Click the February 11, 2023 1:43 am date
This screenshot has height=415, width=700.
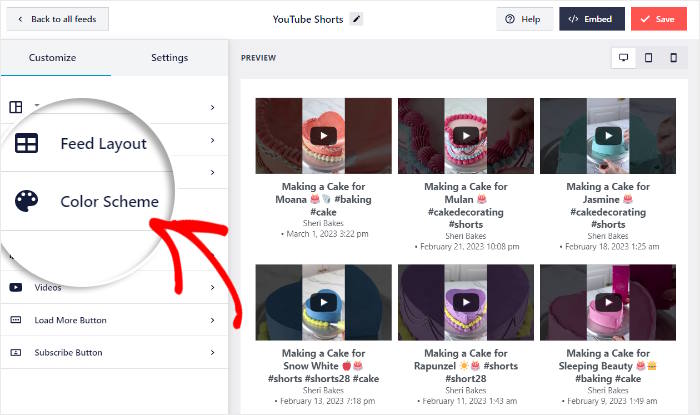(x=470, y=401)
